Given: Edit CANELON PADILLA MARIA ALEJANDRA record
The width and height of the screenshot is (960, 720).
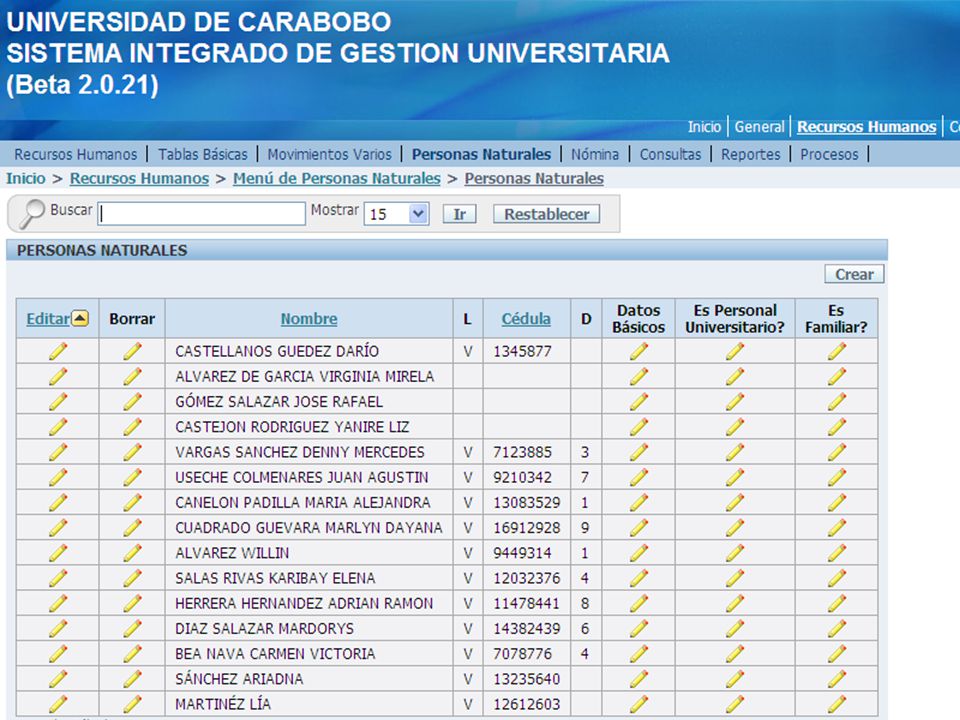Looking at the screenshot, I should [x=58, y=503].
